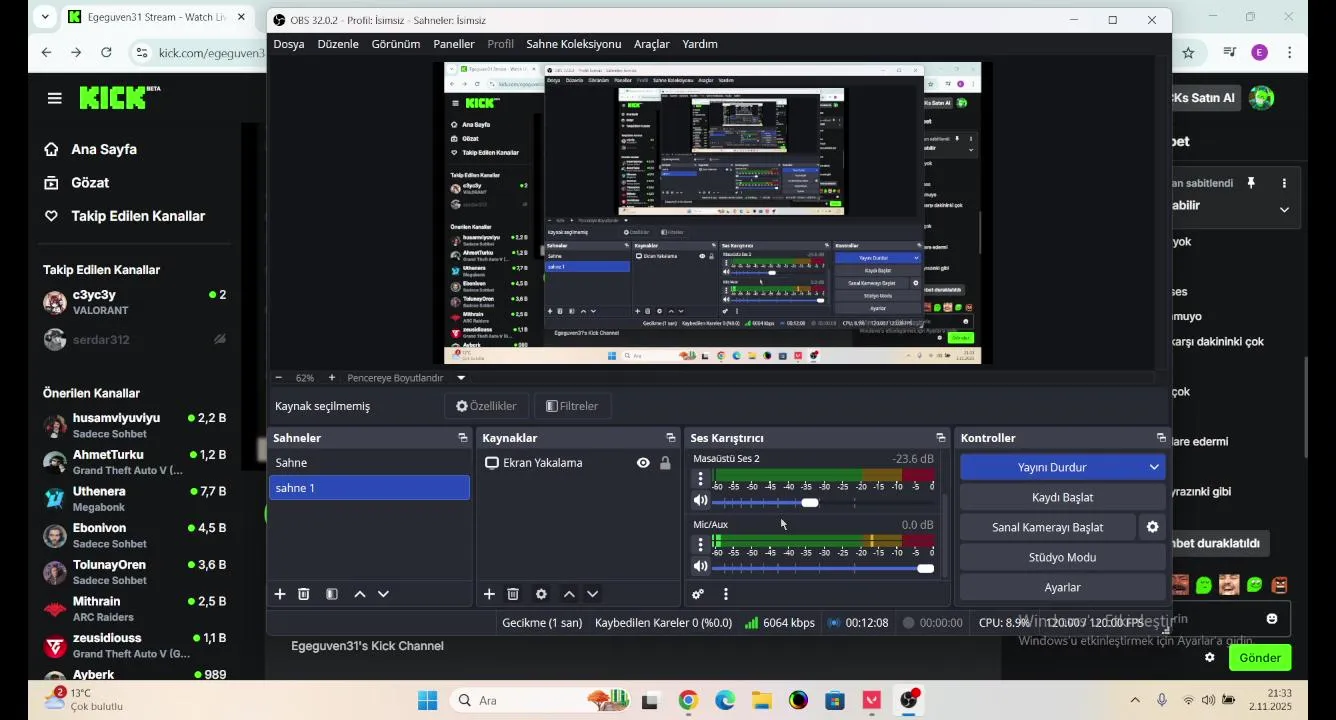
Task: Open Google Chrome from the taskbar
Action: click(688, 700)
